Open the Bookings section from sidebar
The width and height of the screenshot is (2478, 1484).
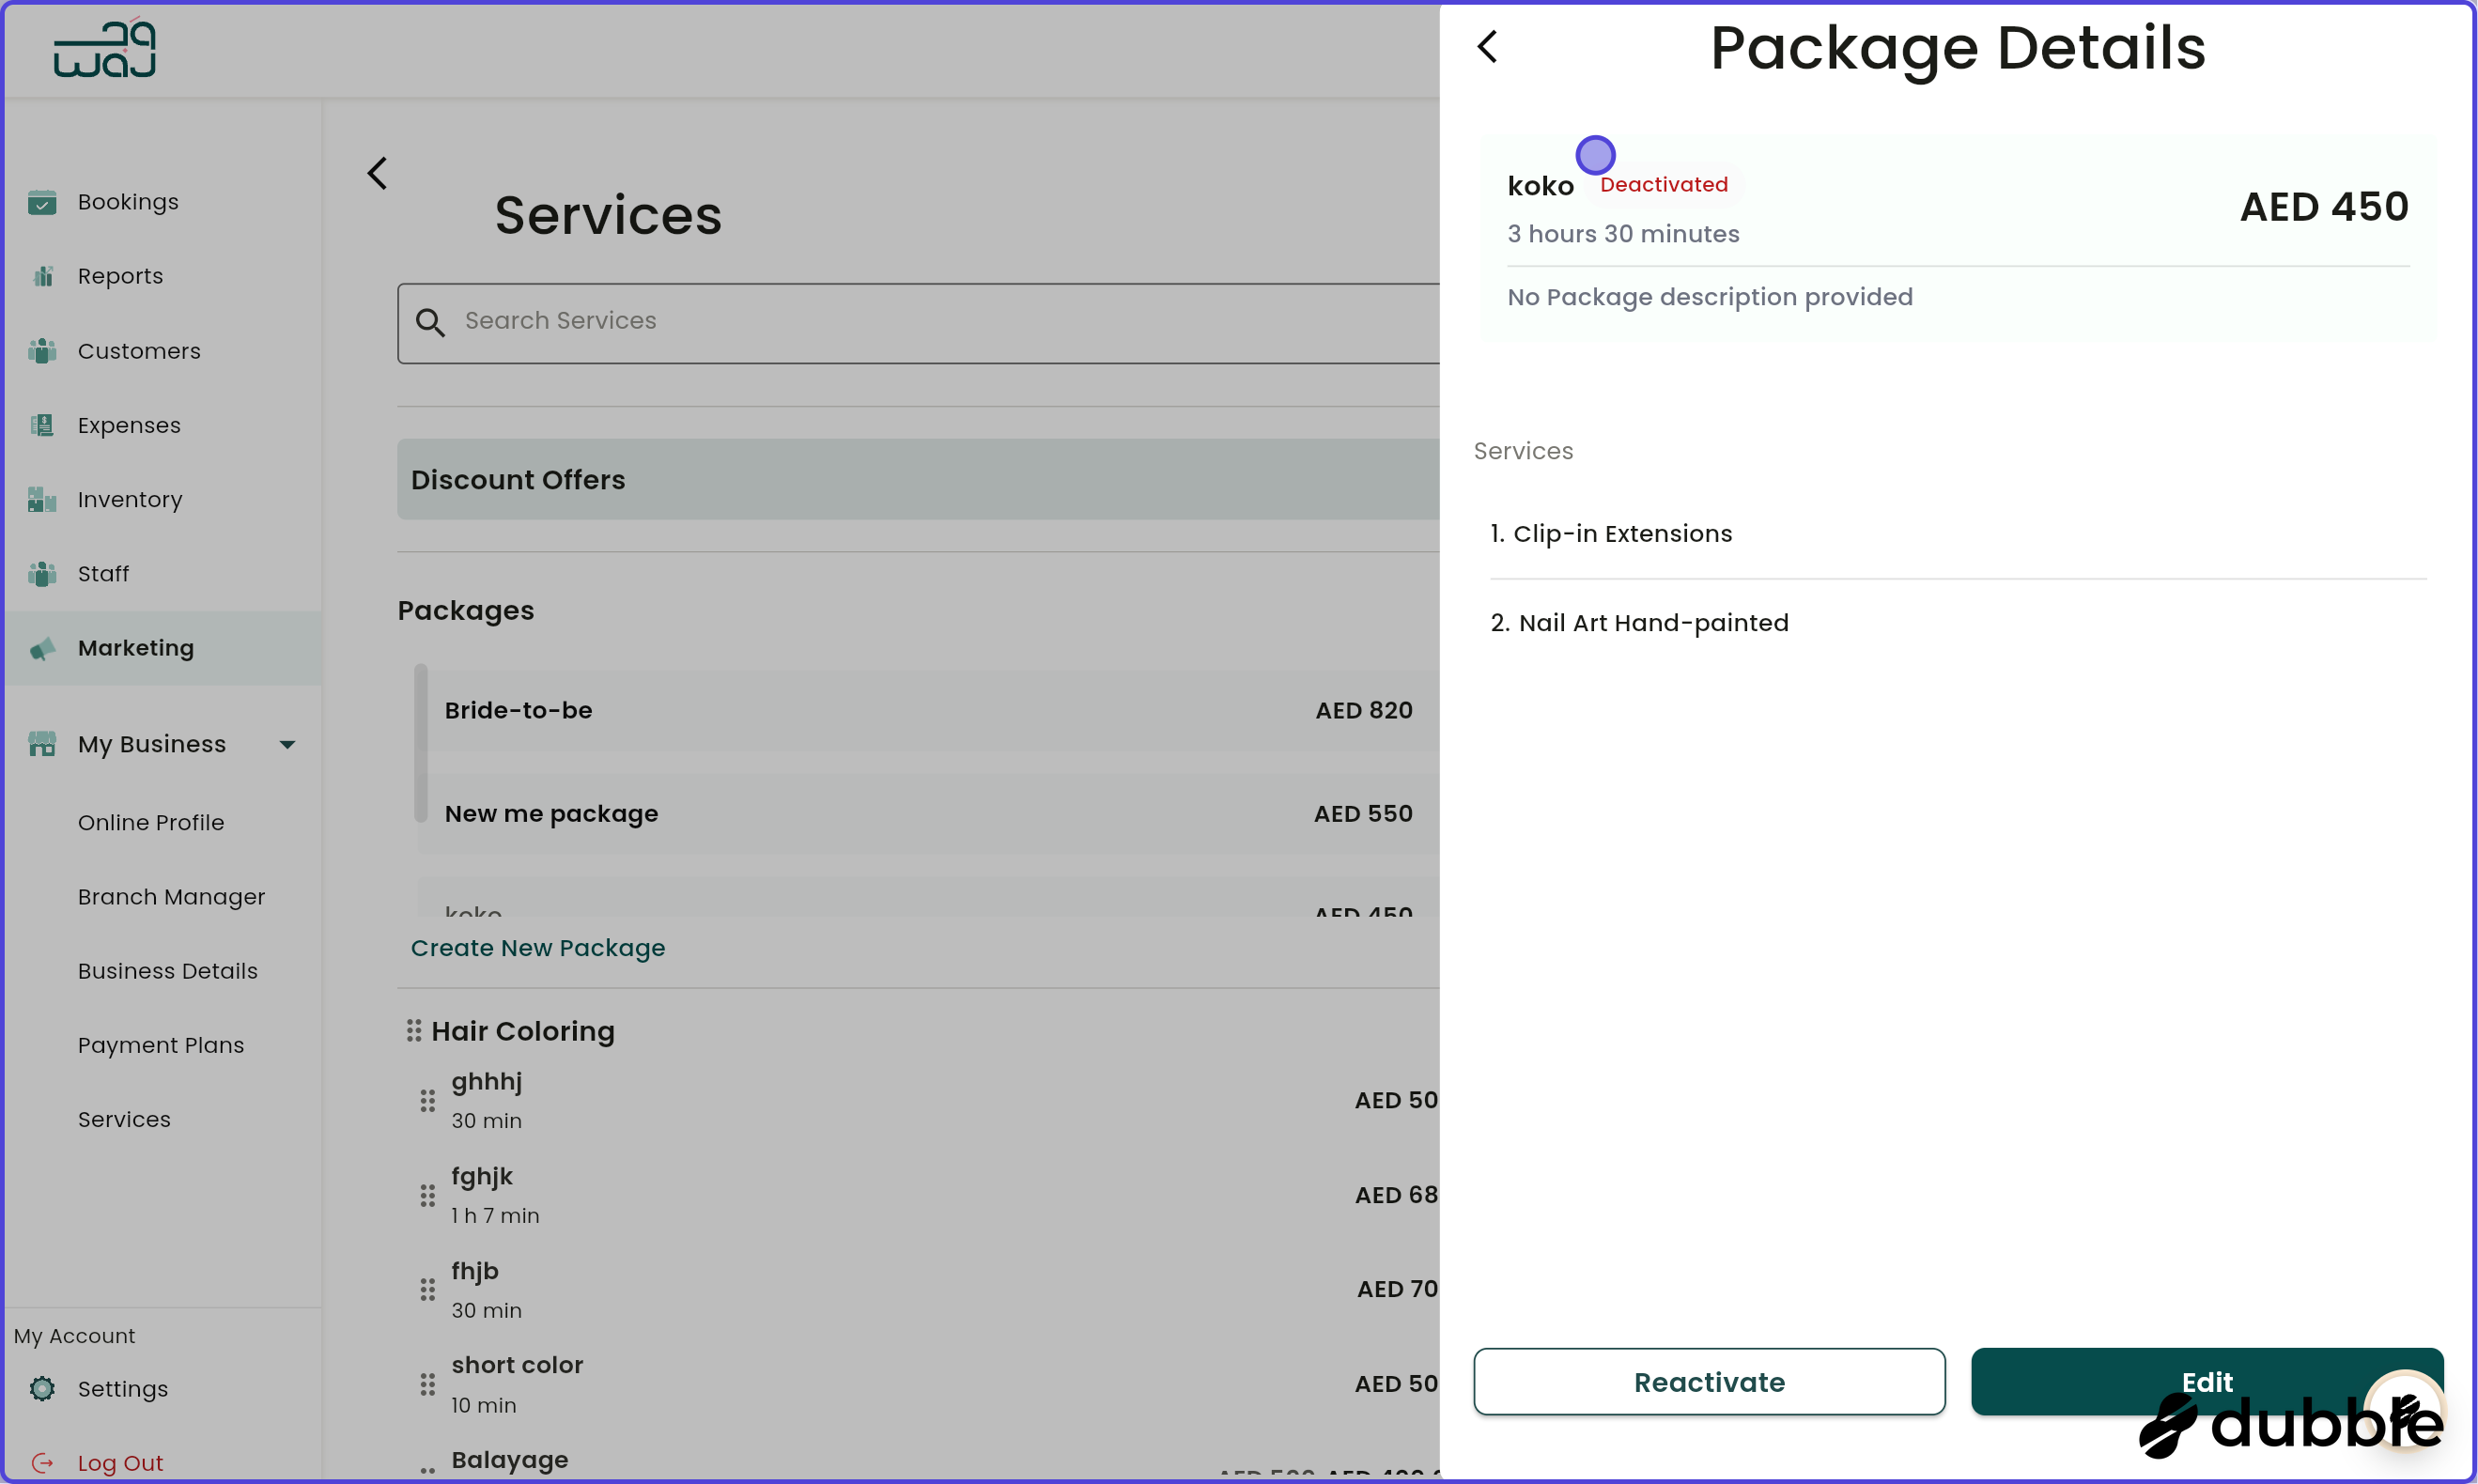pos(43,202)
